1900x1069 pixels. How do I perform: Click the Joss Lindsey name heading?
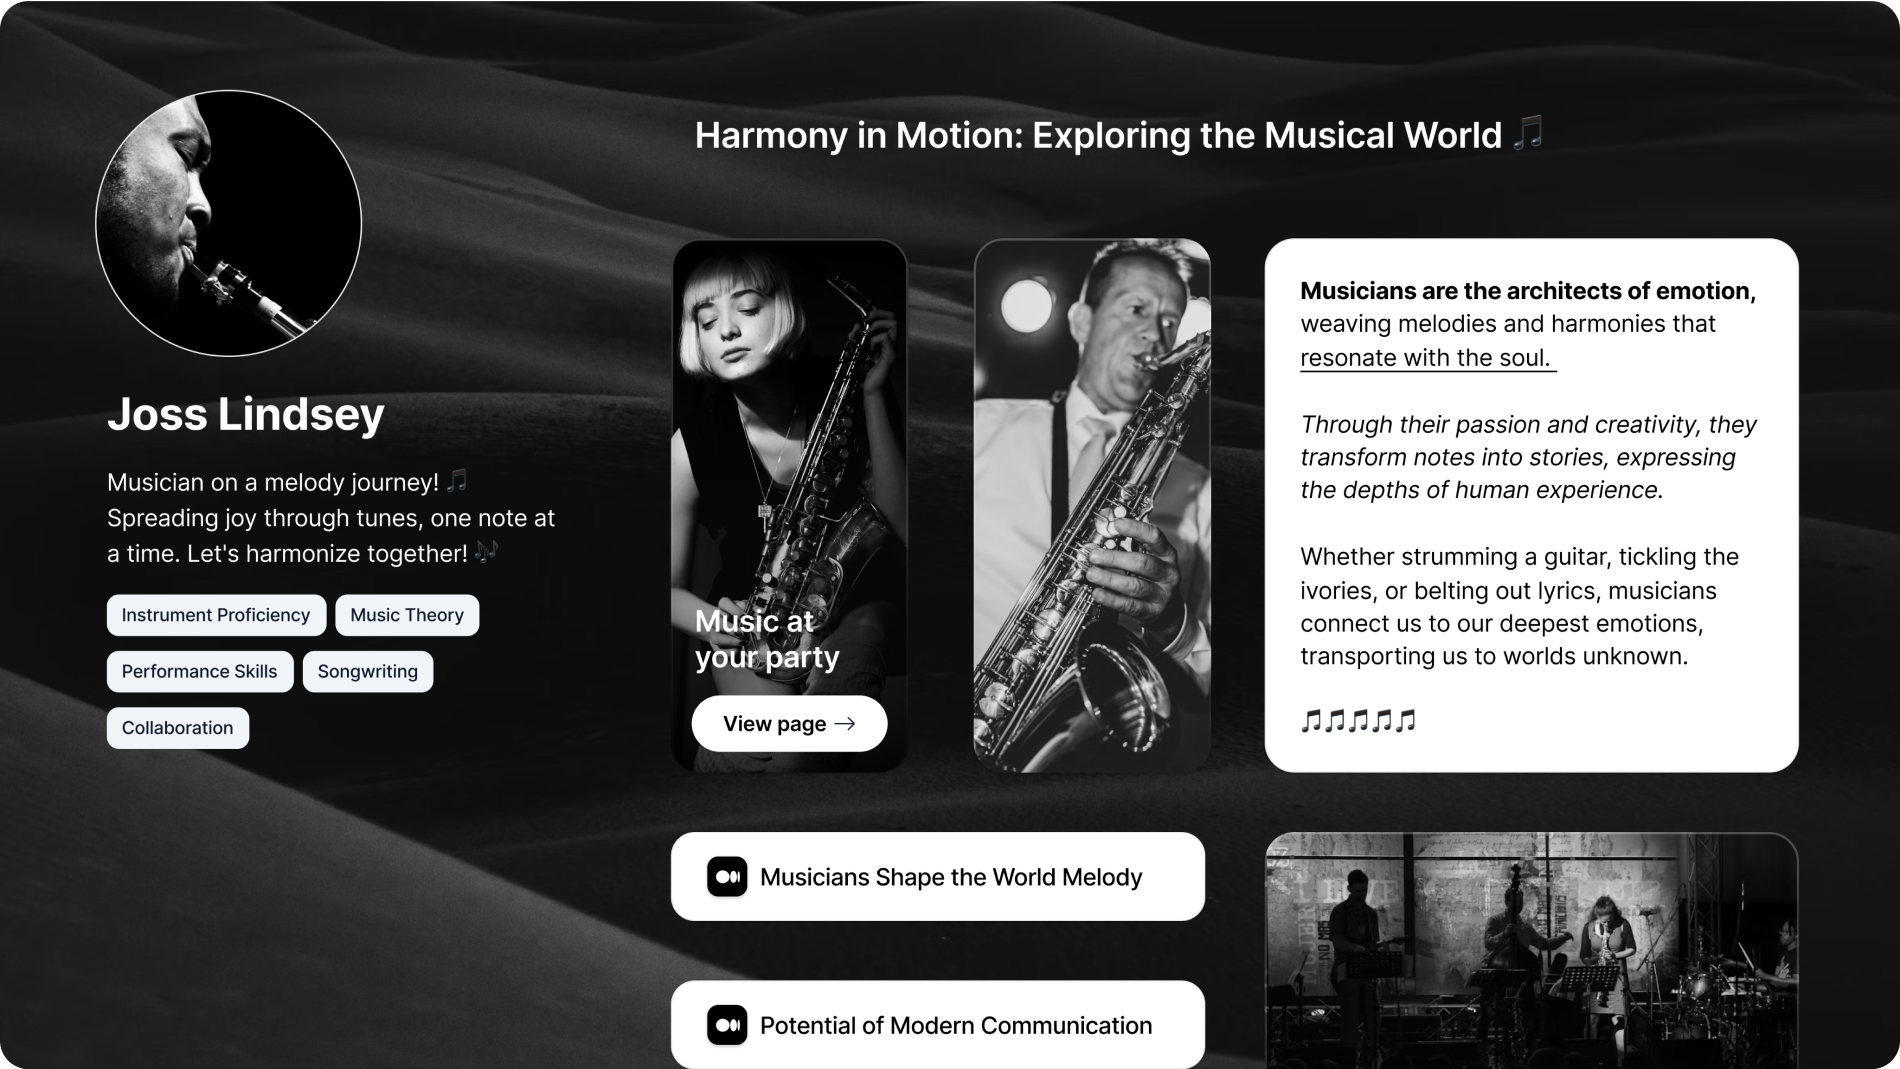pos(246,414)
